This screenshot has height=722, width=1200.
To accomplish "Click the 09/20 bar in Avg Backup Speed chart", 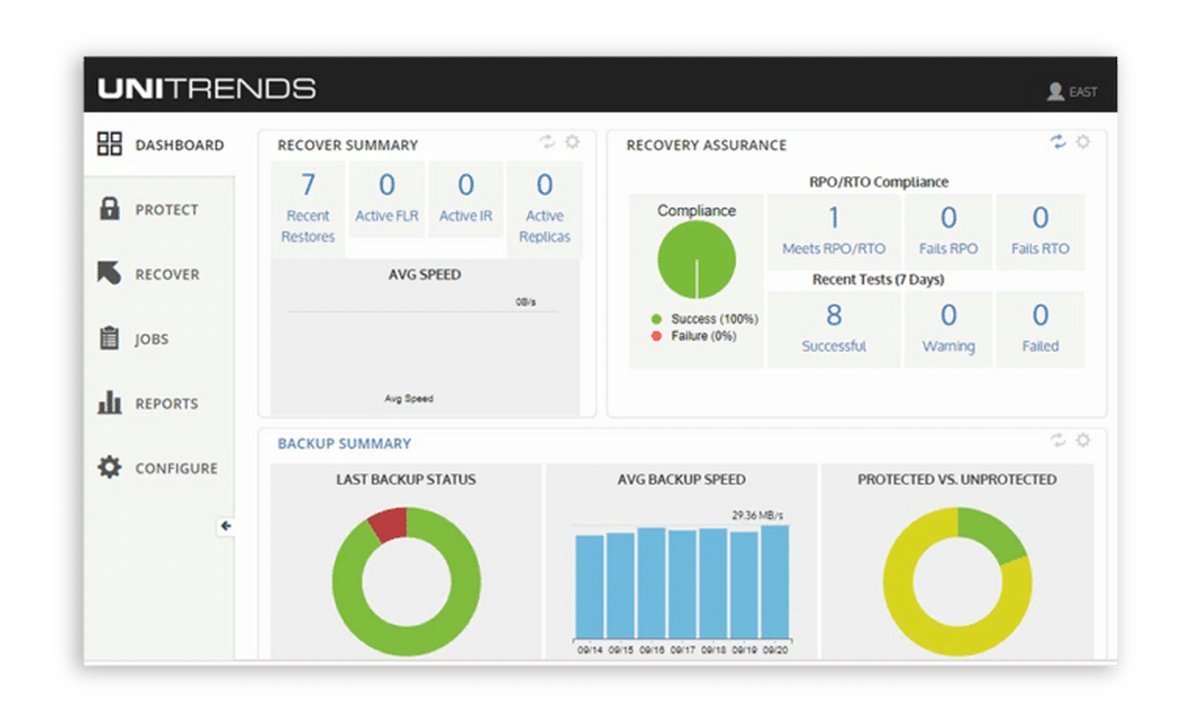I will tap(774, 582).
